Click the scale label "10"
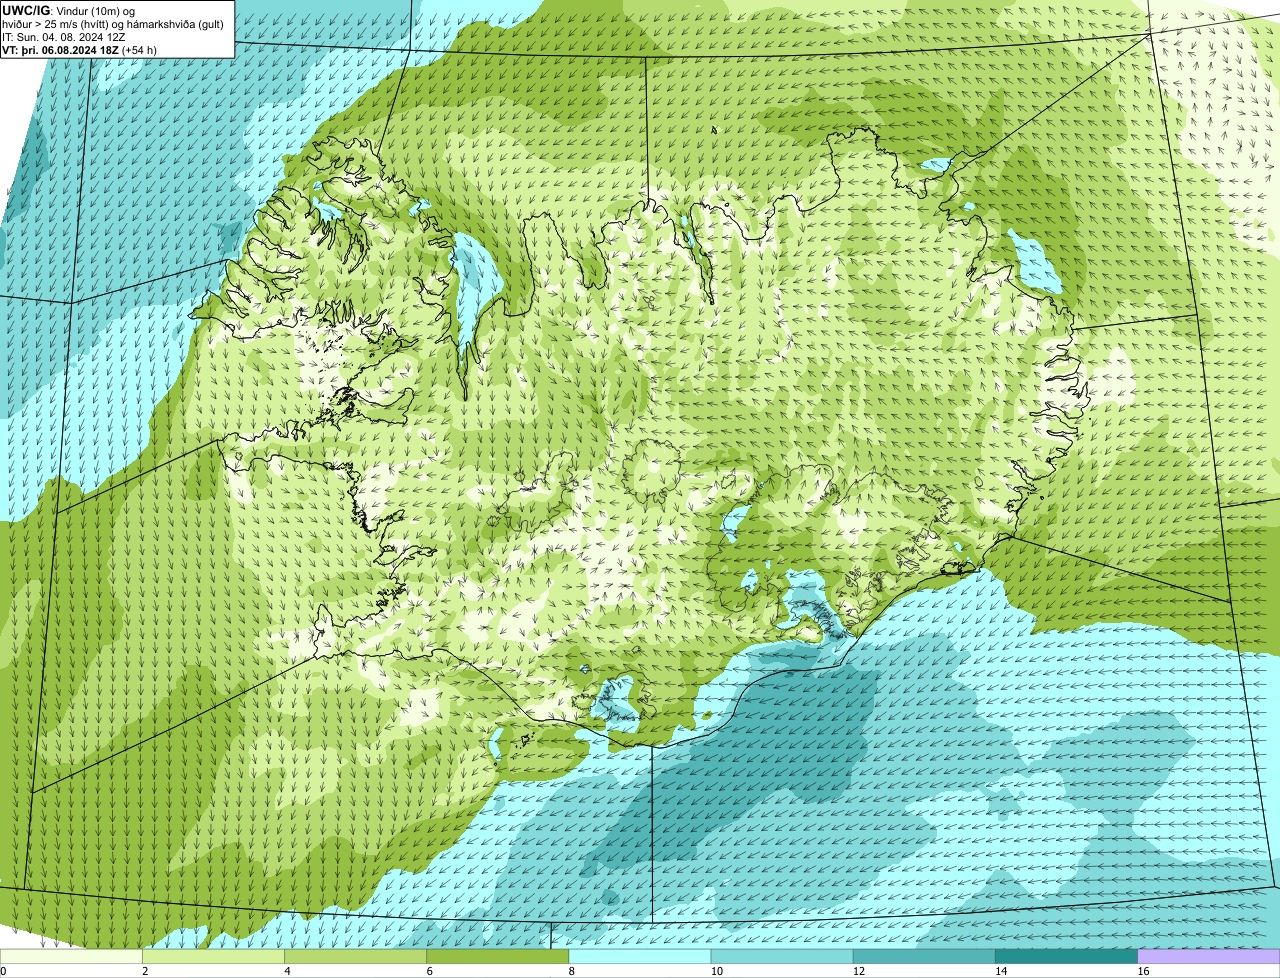The image size is (1280, 978). click(717, 971)
